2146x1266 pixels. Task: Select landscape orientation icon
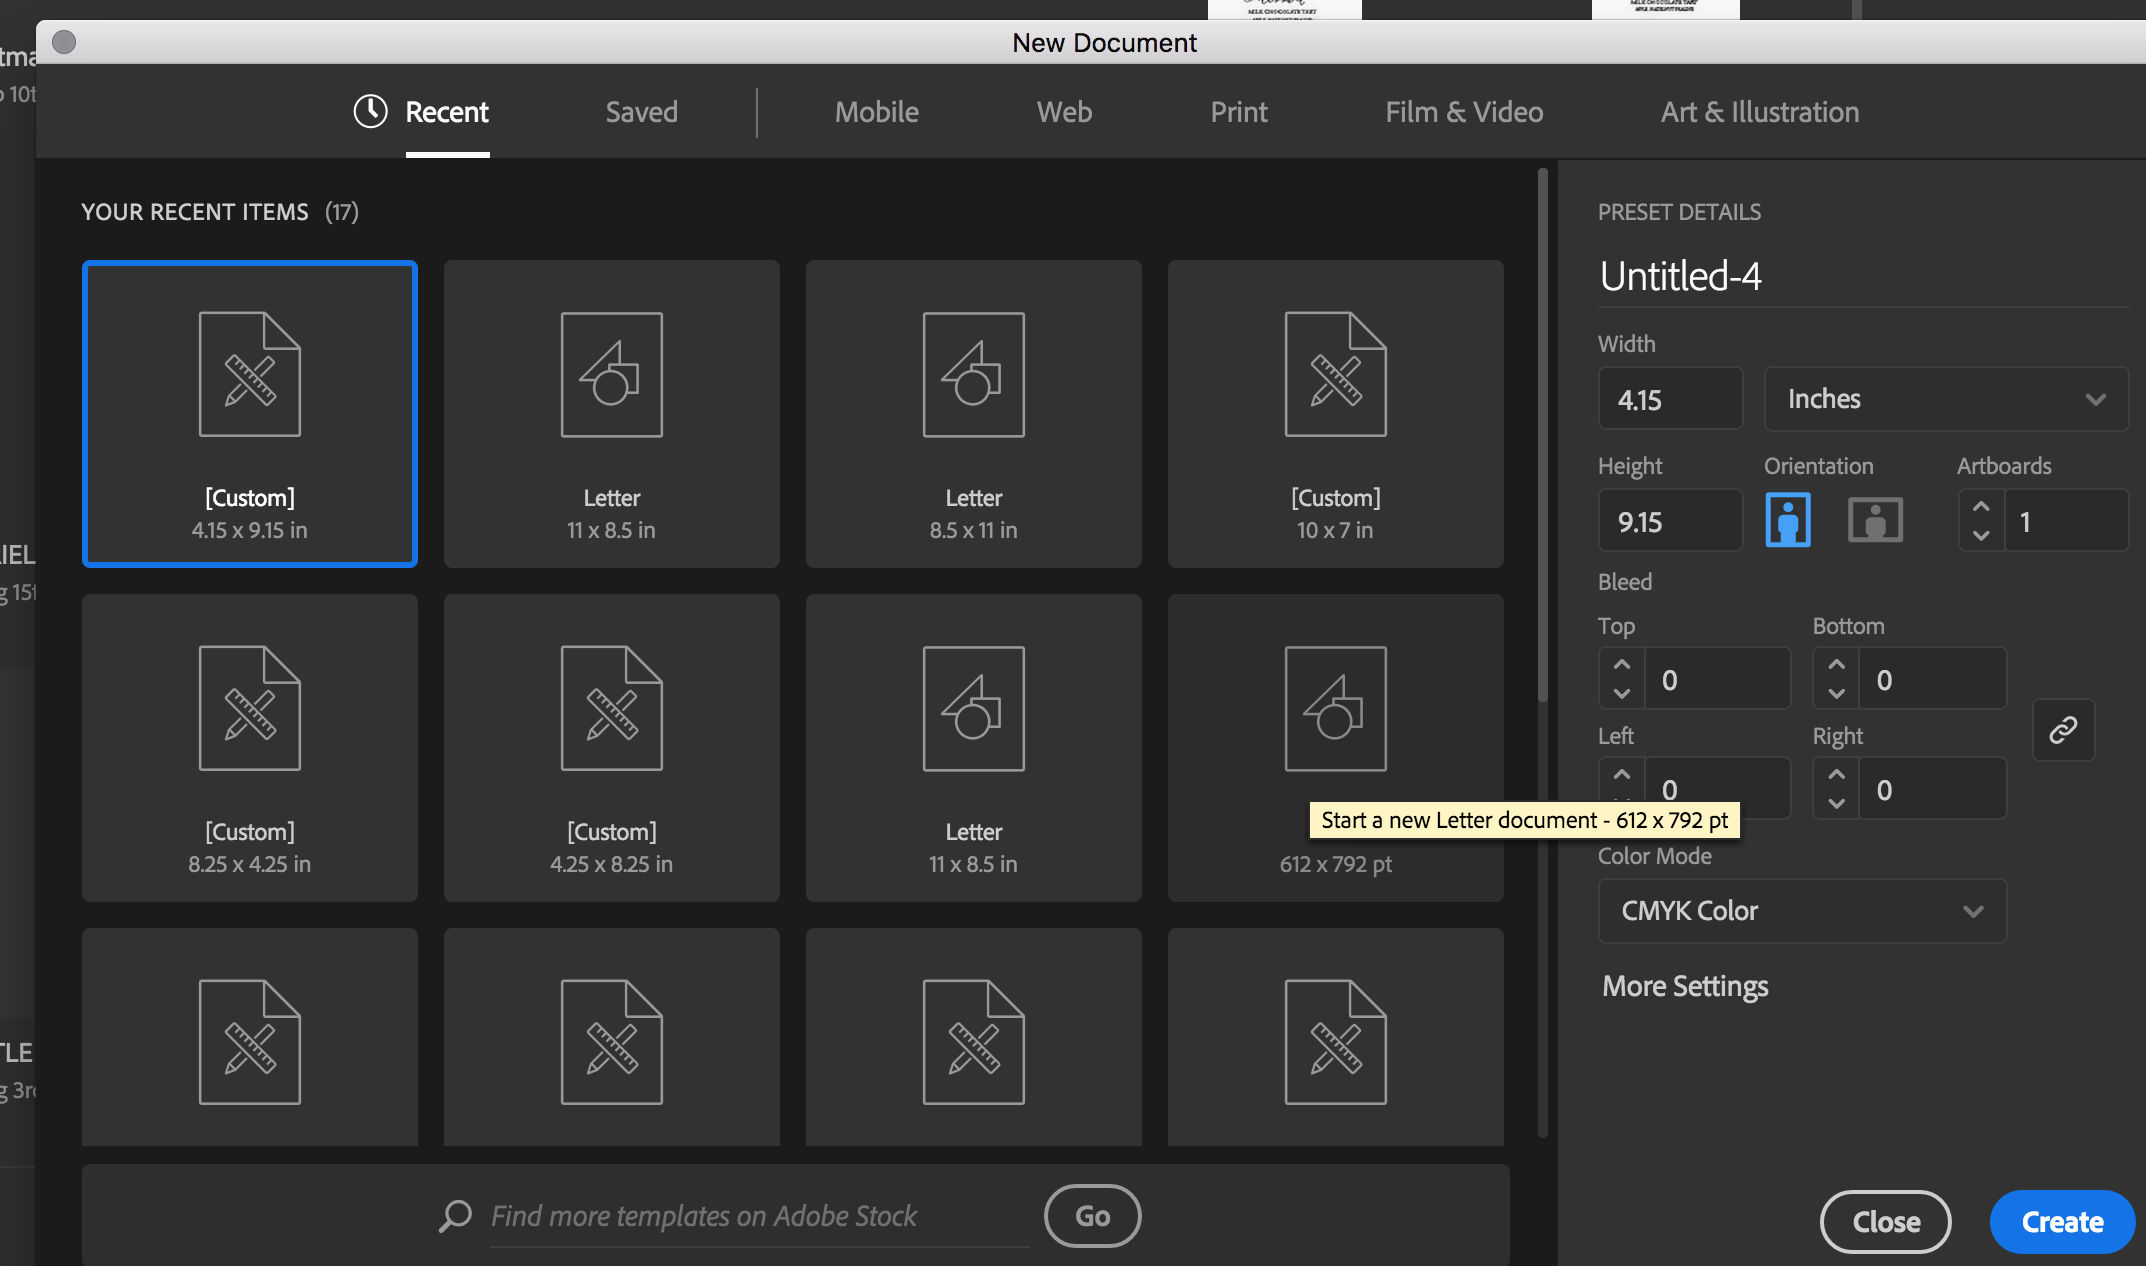(x=1875, y=520)
